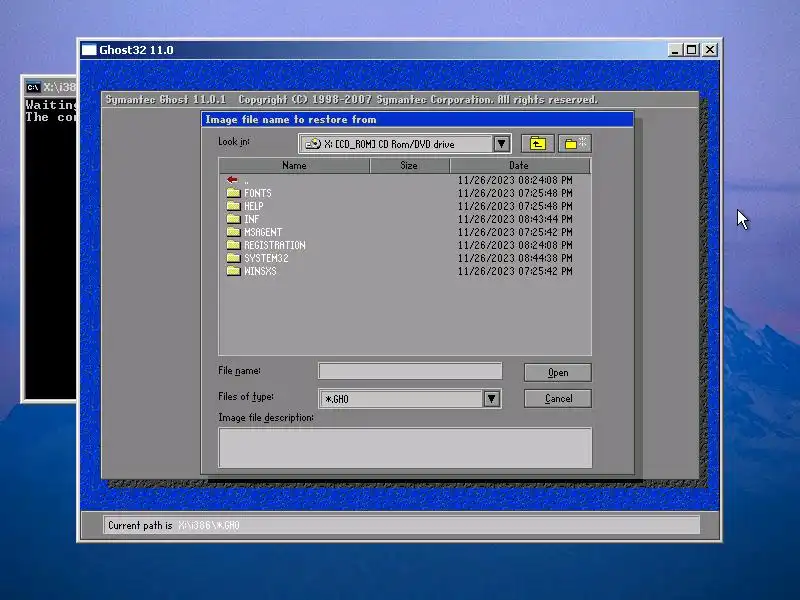Select the WINSXS folder
Image resolution: width=800 pixels, height=600 pixels.
point(260,271)
